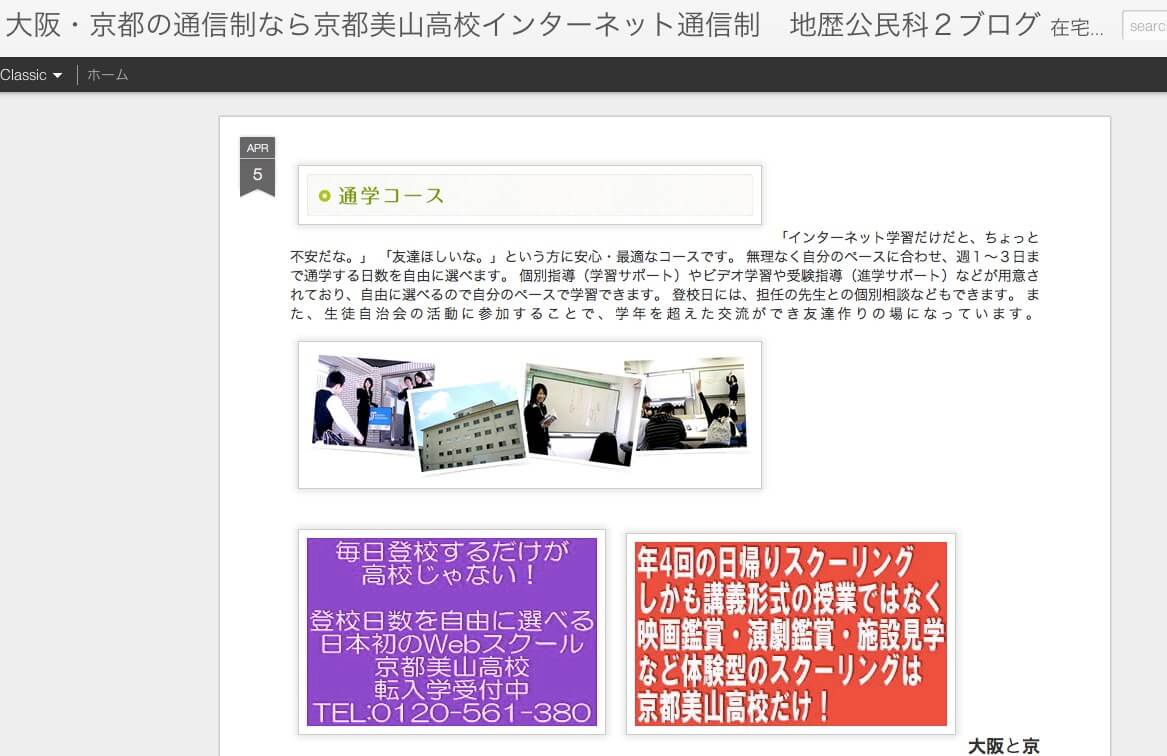Click text 「インターネット学習だけだと、ちょっと
This screenshot has width=1167, height=756.
coord(908,237)
